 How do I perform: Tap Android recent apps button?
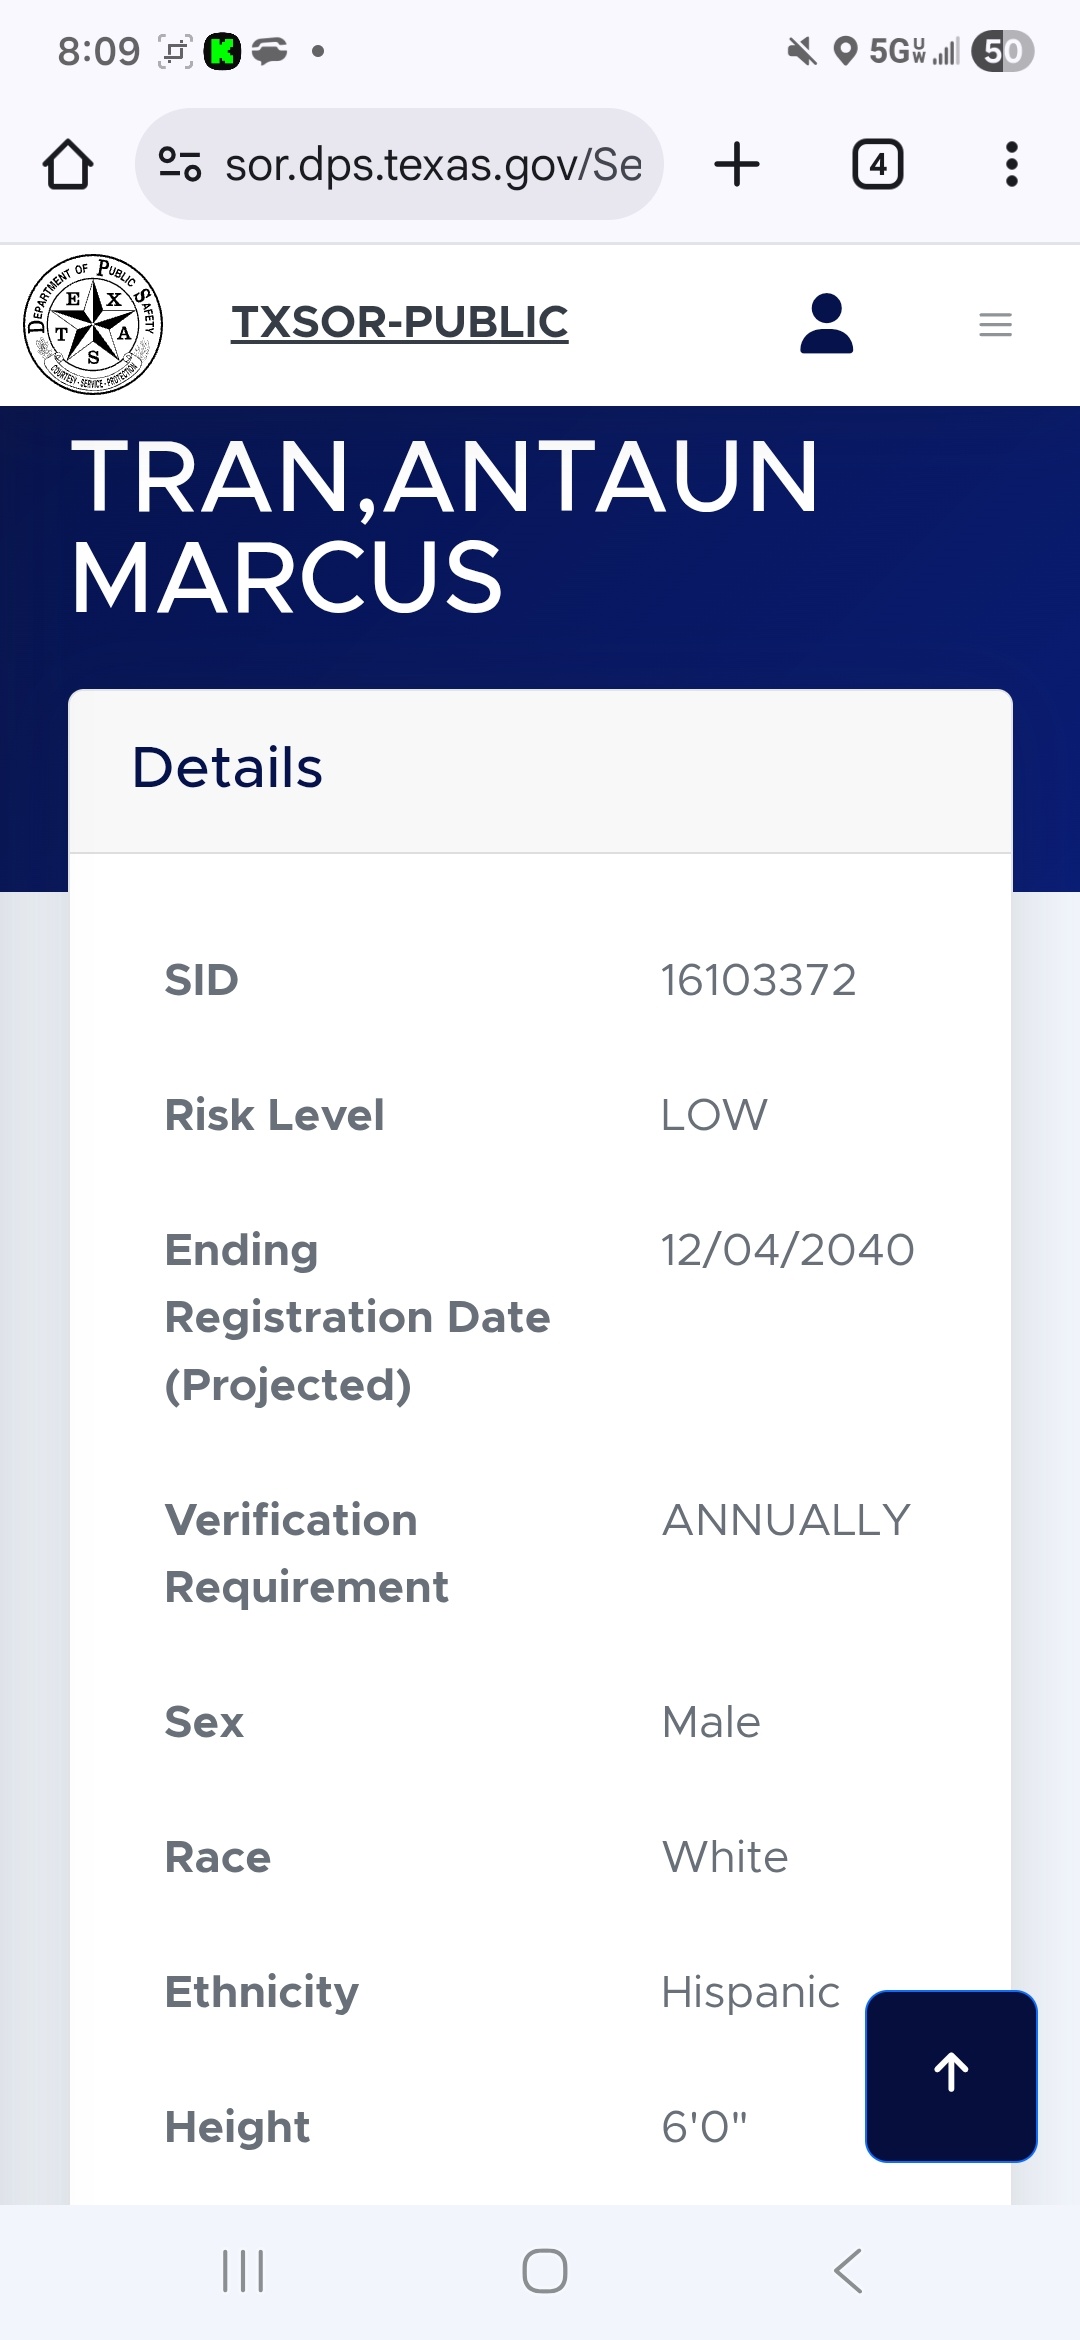[x=243, y=2270]
